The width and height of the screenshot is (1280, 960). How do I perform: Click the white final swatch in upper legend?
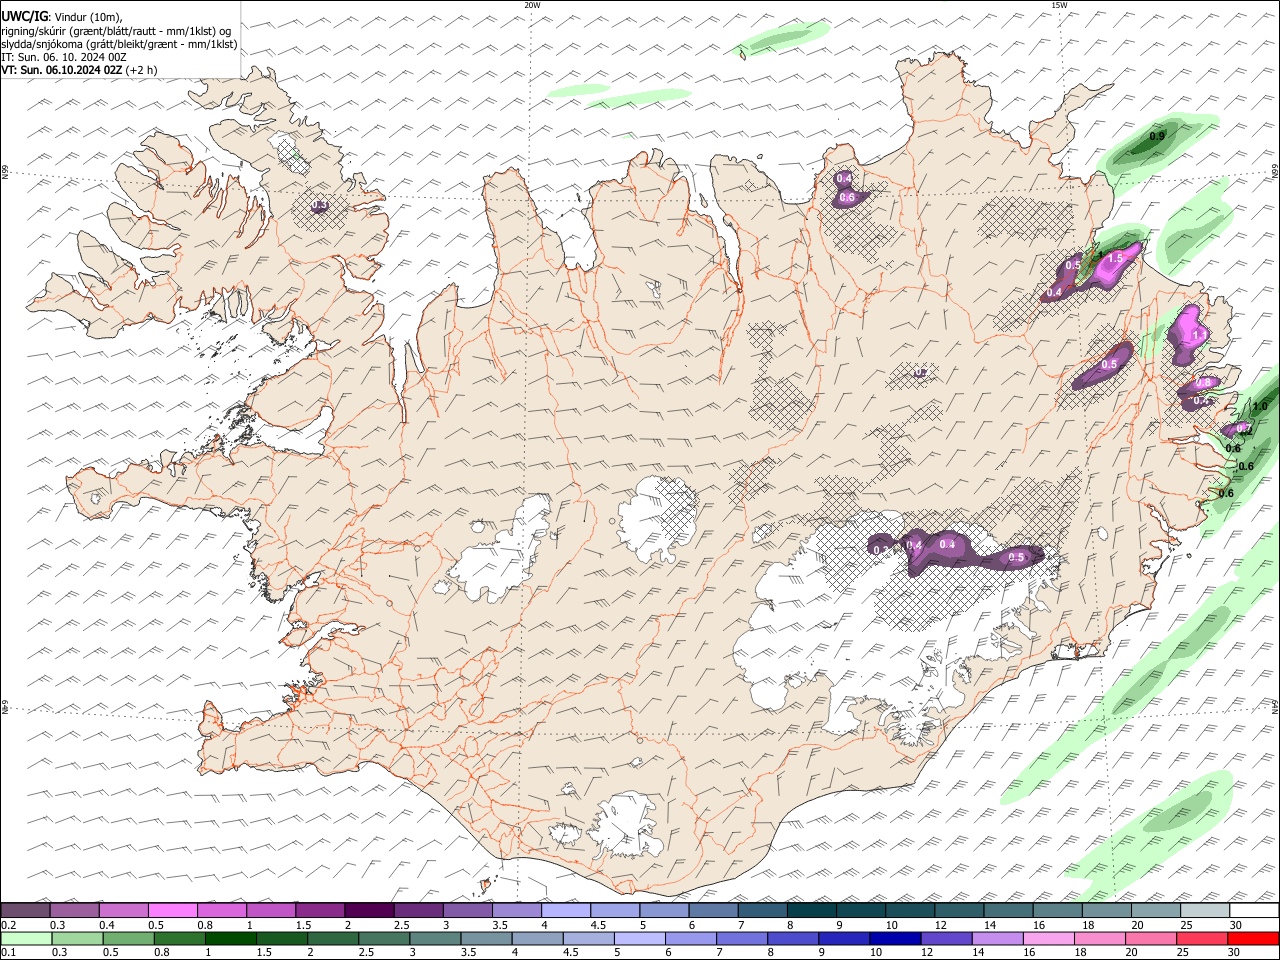pos(1254,910)
